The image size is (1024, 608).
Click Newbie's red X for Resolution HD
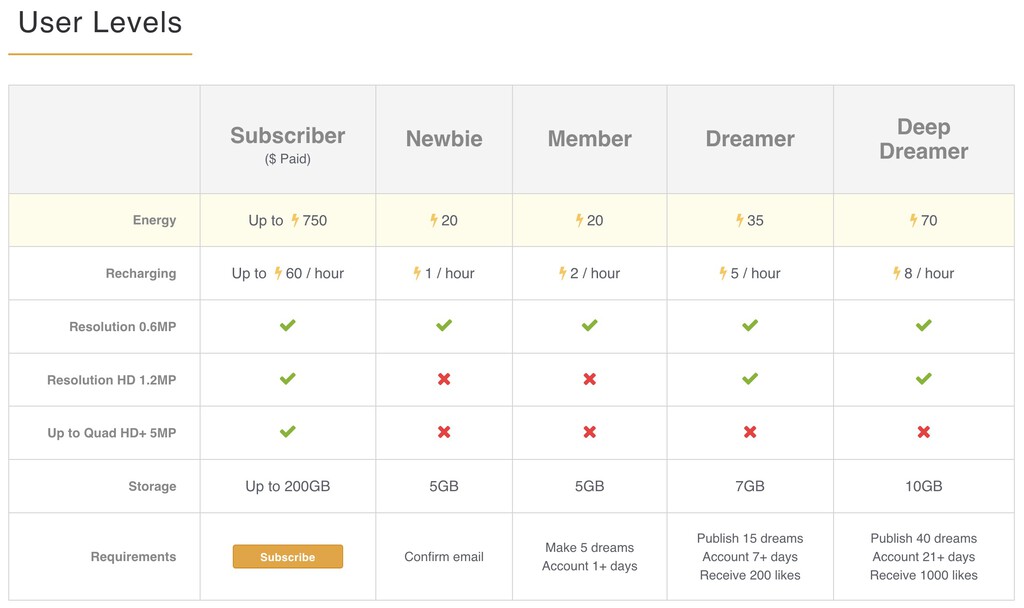point(444,379)
